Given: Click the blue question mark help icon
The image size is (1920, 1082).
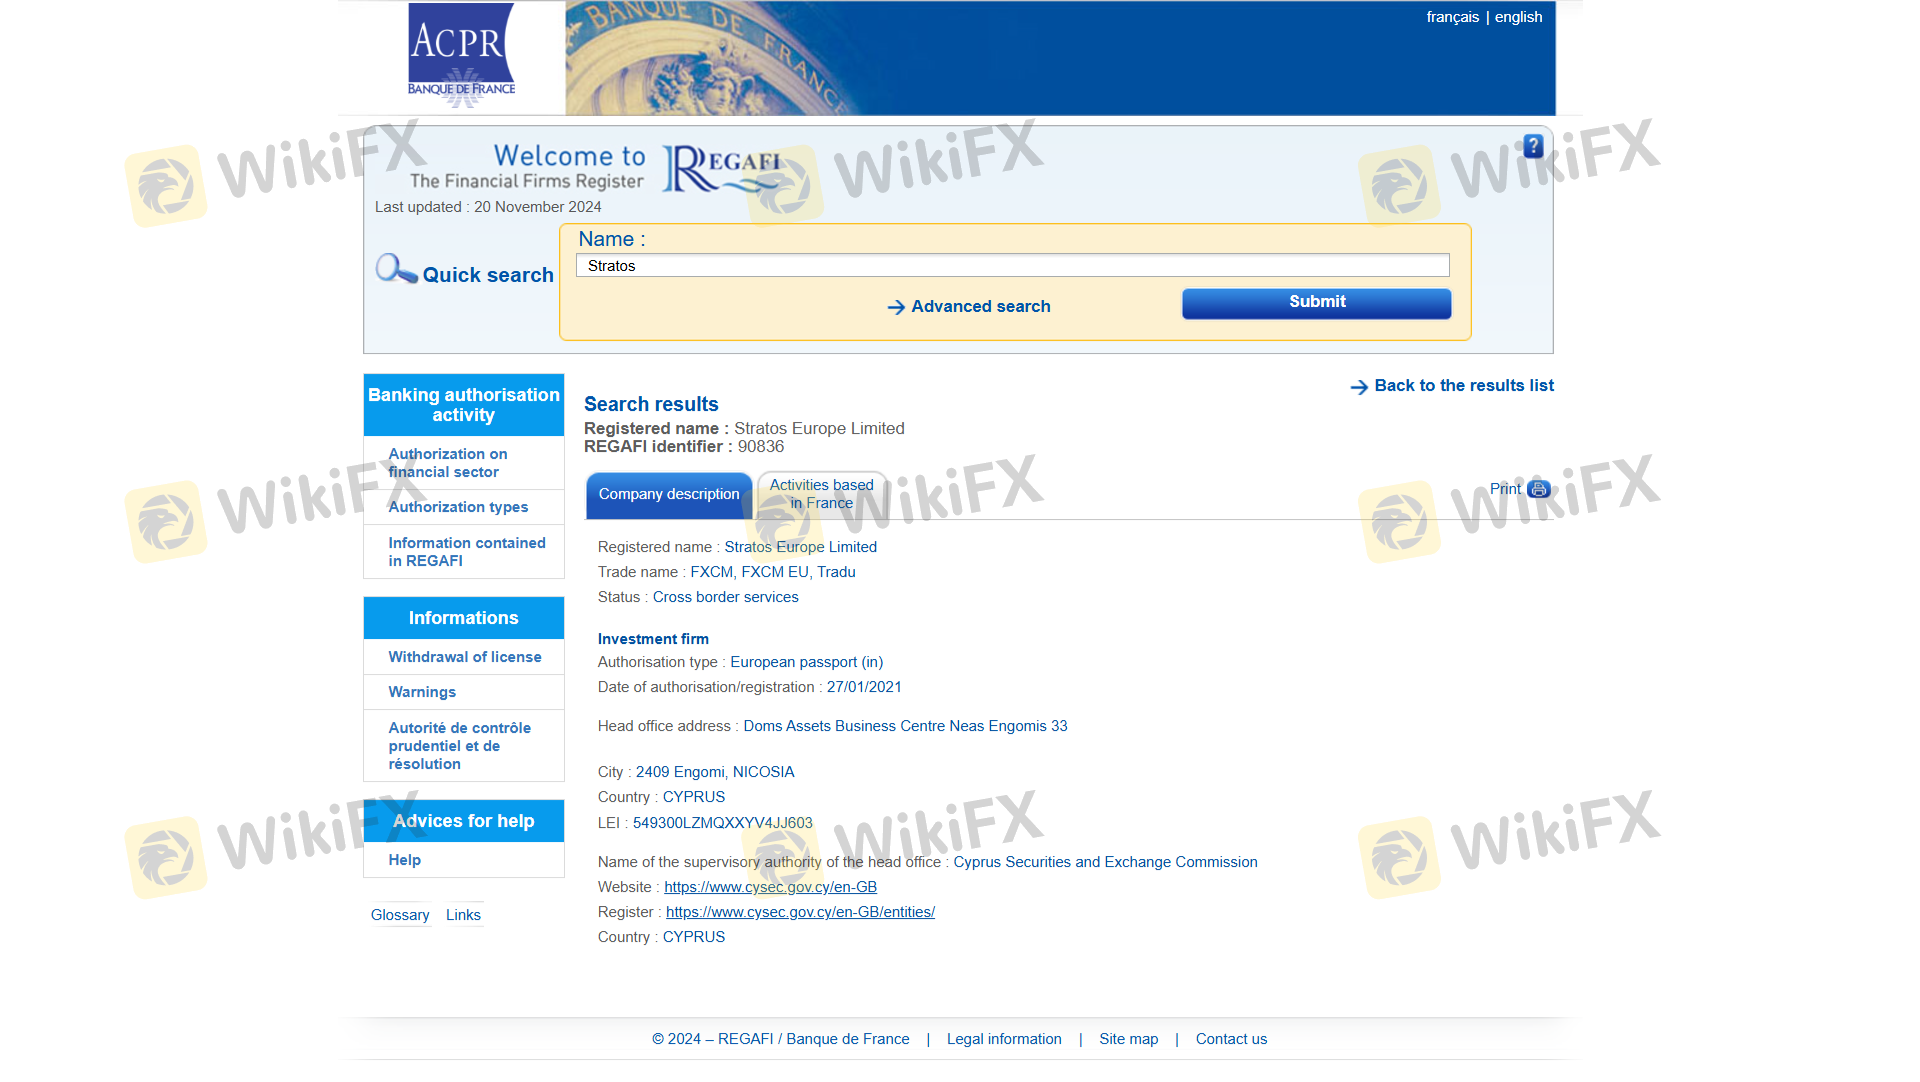Looking at the screenshot, I should tap(1532, 146).
